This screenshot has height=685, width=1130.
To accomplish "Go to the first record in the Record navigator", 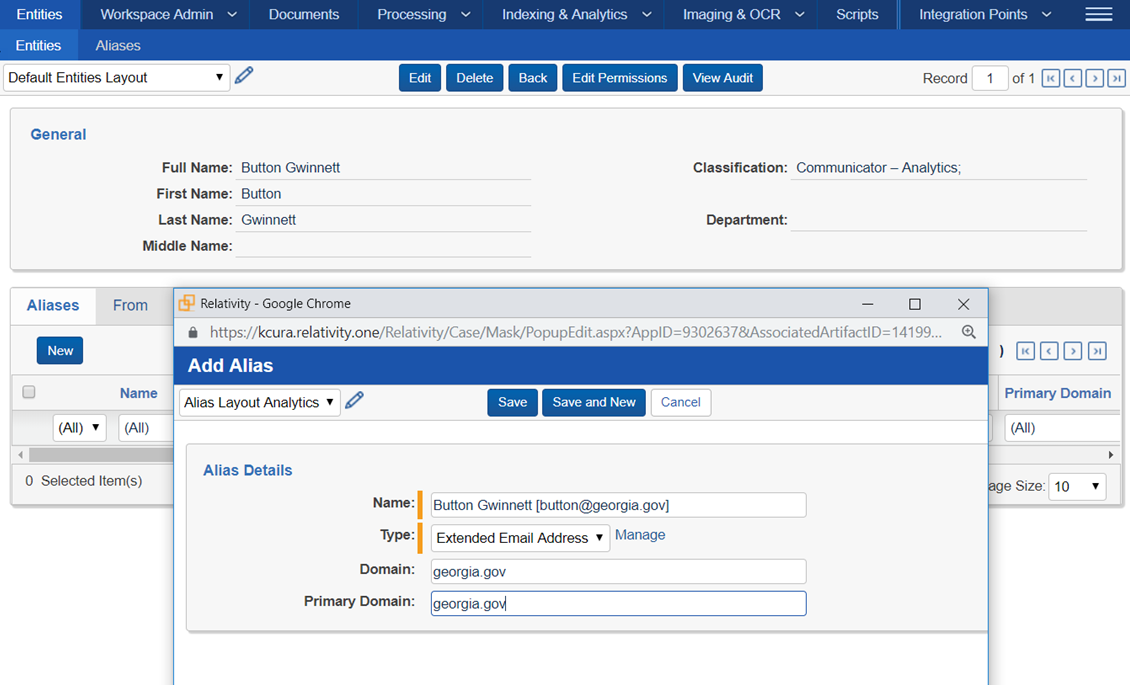I will 1051,78.
